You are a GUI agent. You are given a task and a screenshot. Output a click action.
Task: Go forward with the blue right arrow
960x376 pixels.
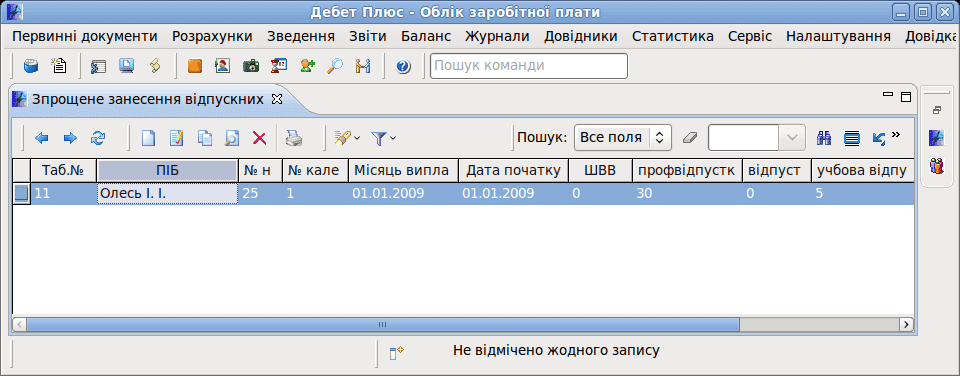pos(70,138)
